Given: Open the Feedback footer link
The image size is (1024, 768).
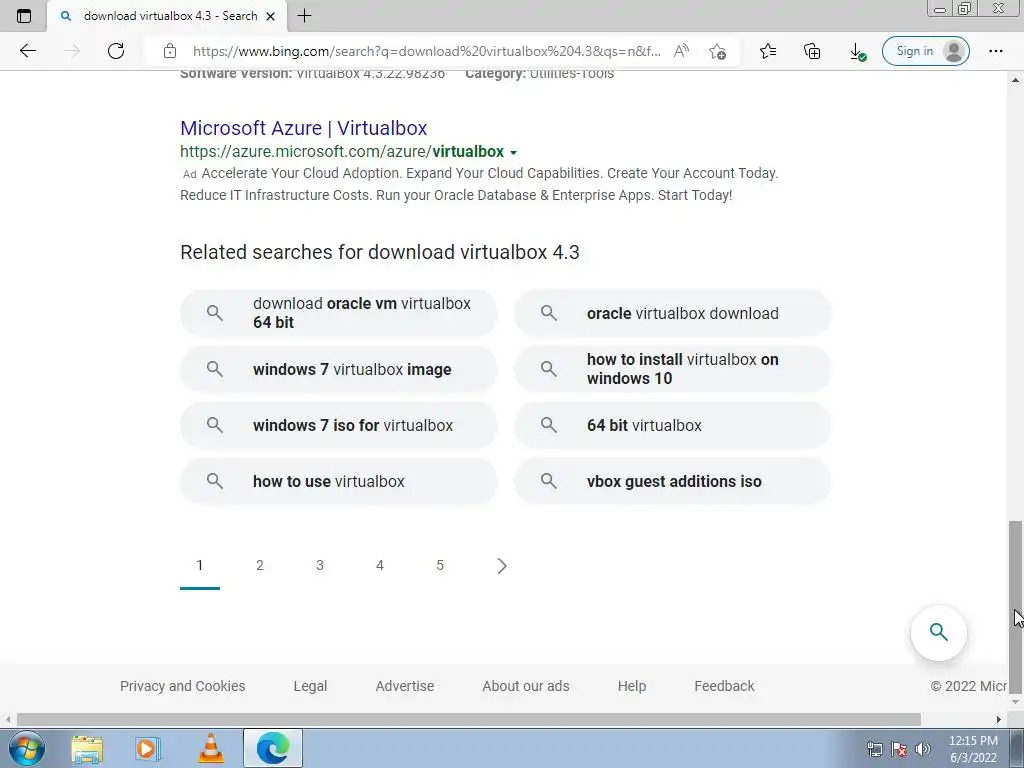Looking at the screenshot, I should pos(724,686).
